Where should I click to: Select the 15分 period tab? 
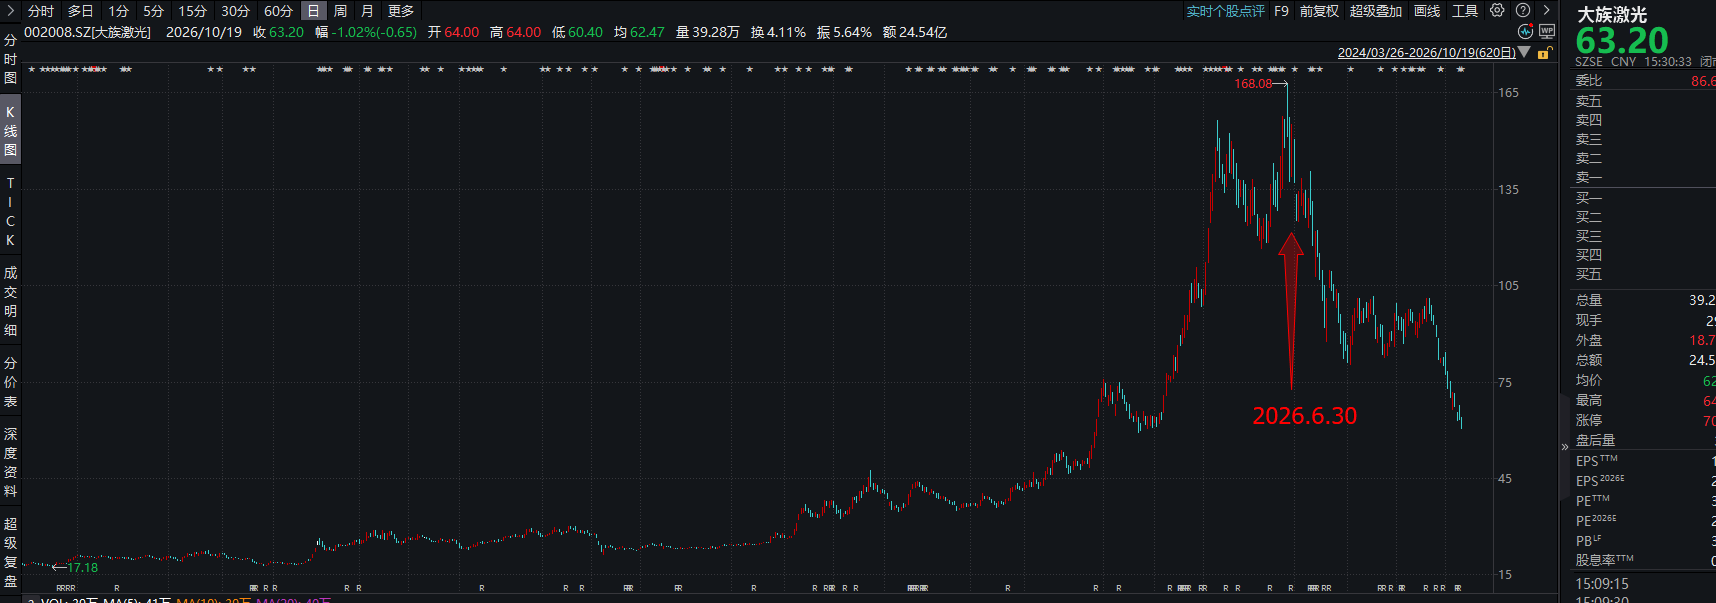click(x=192, y=11)
